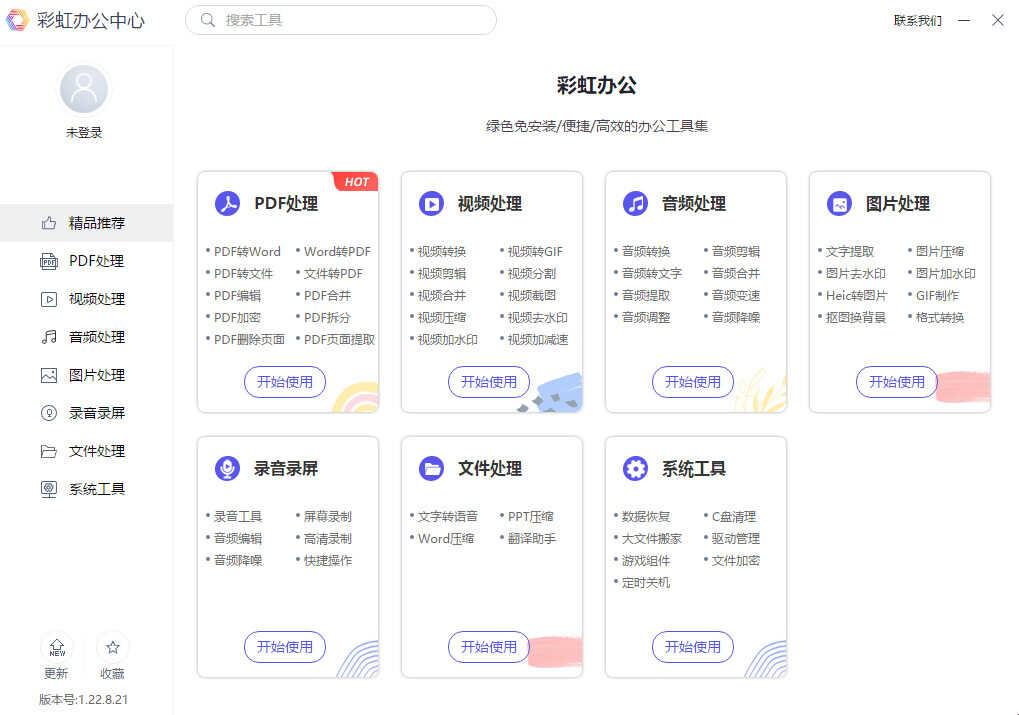Screen dimensions: 1019x715
Task: Click the 更新 update icon
Action: click(57, 647)
